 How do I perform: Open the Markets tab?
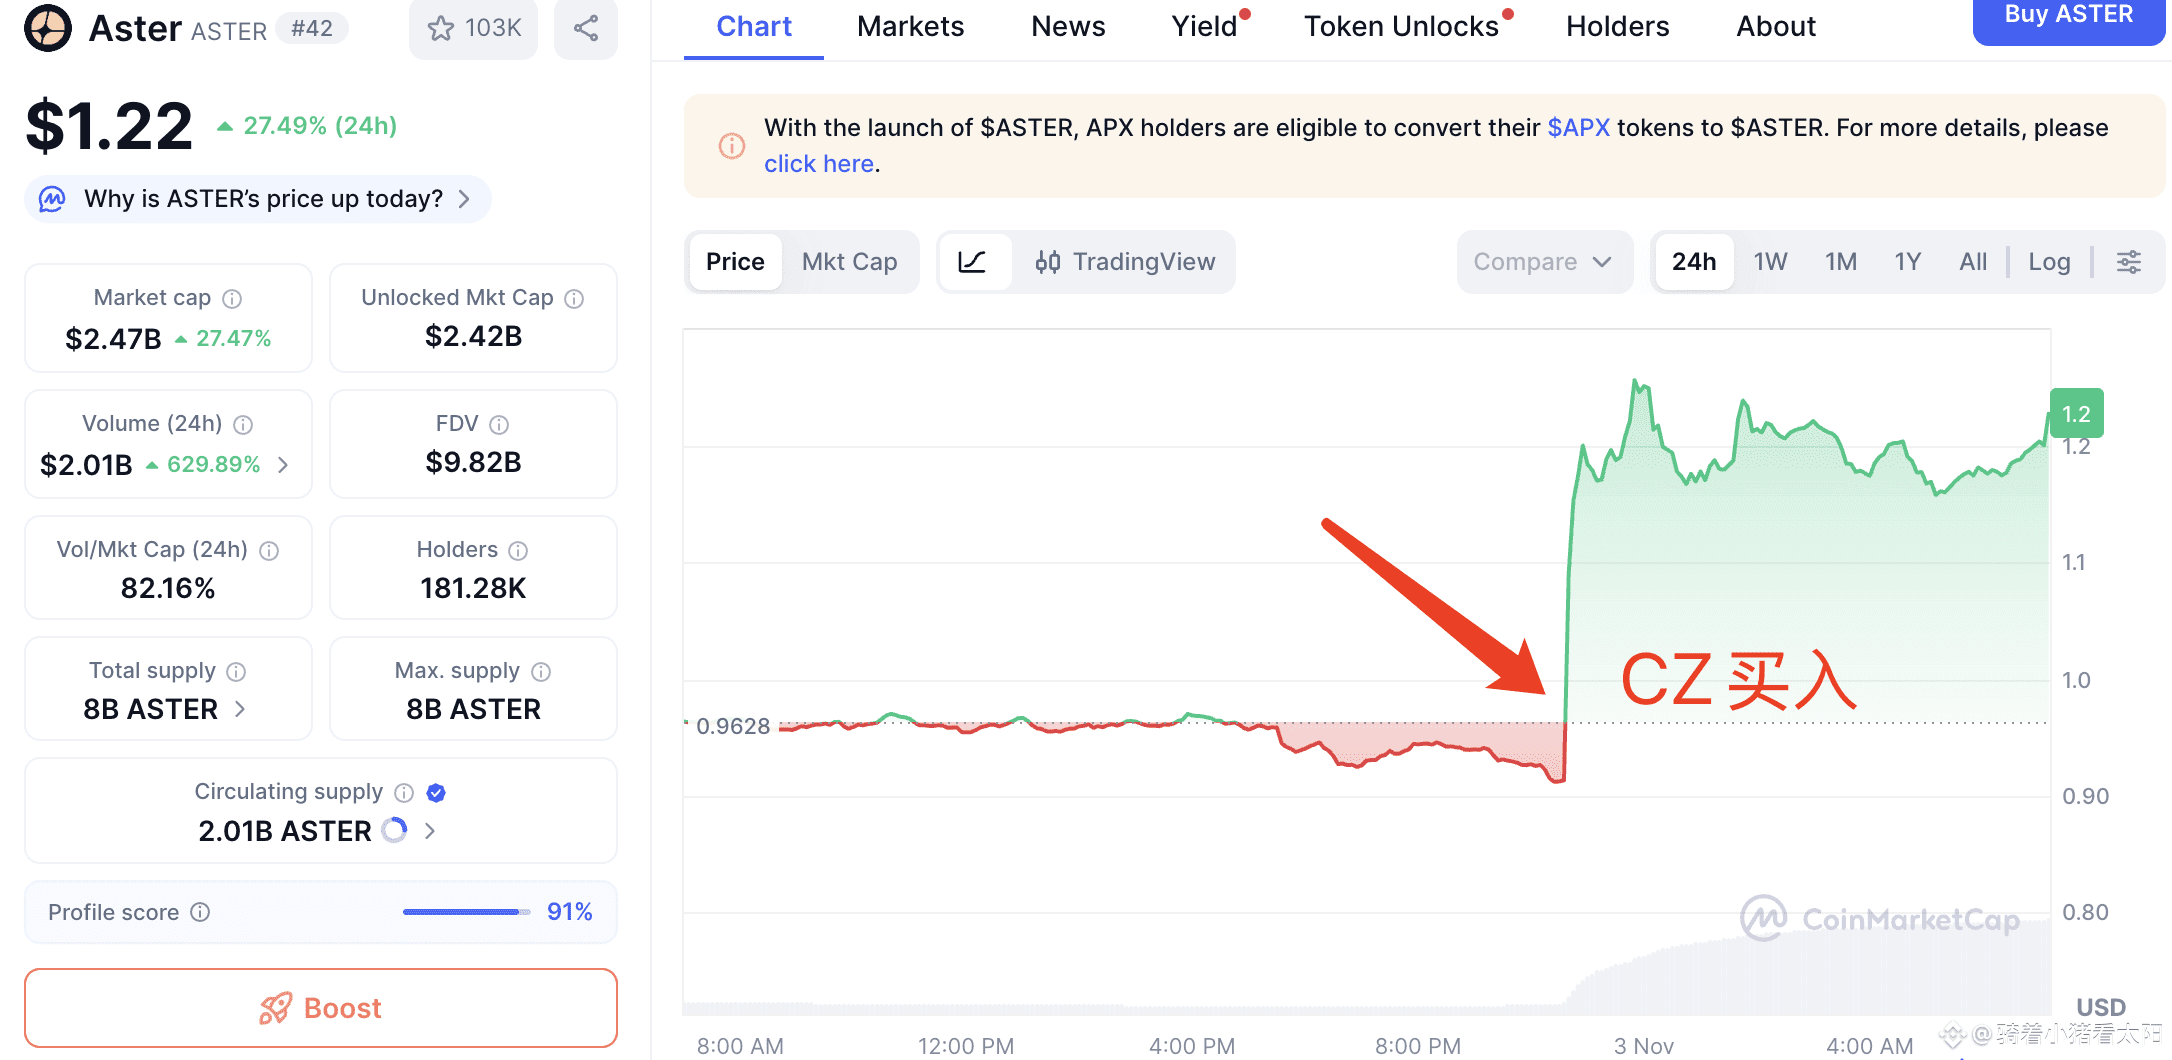click(x=910, y=27)
